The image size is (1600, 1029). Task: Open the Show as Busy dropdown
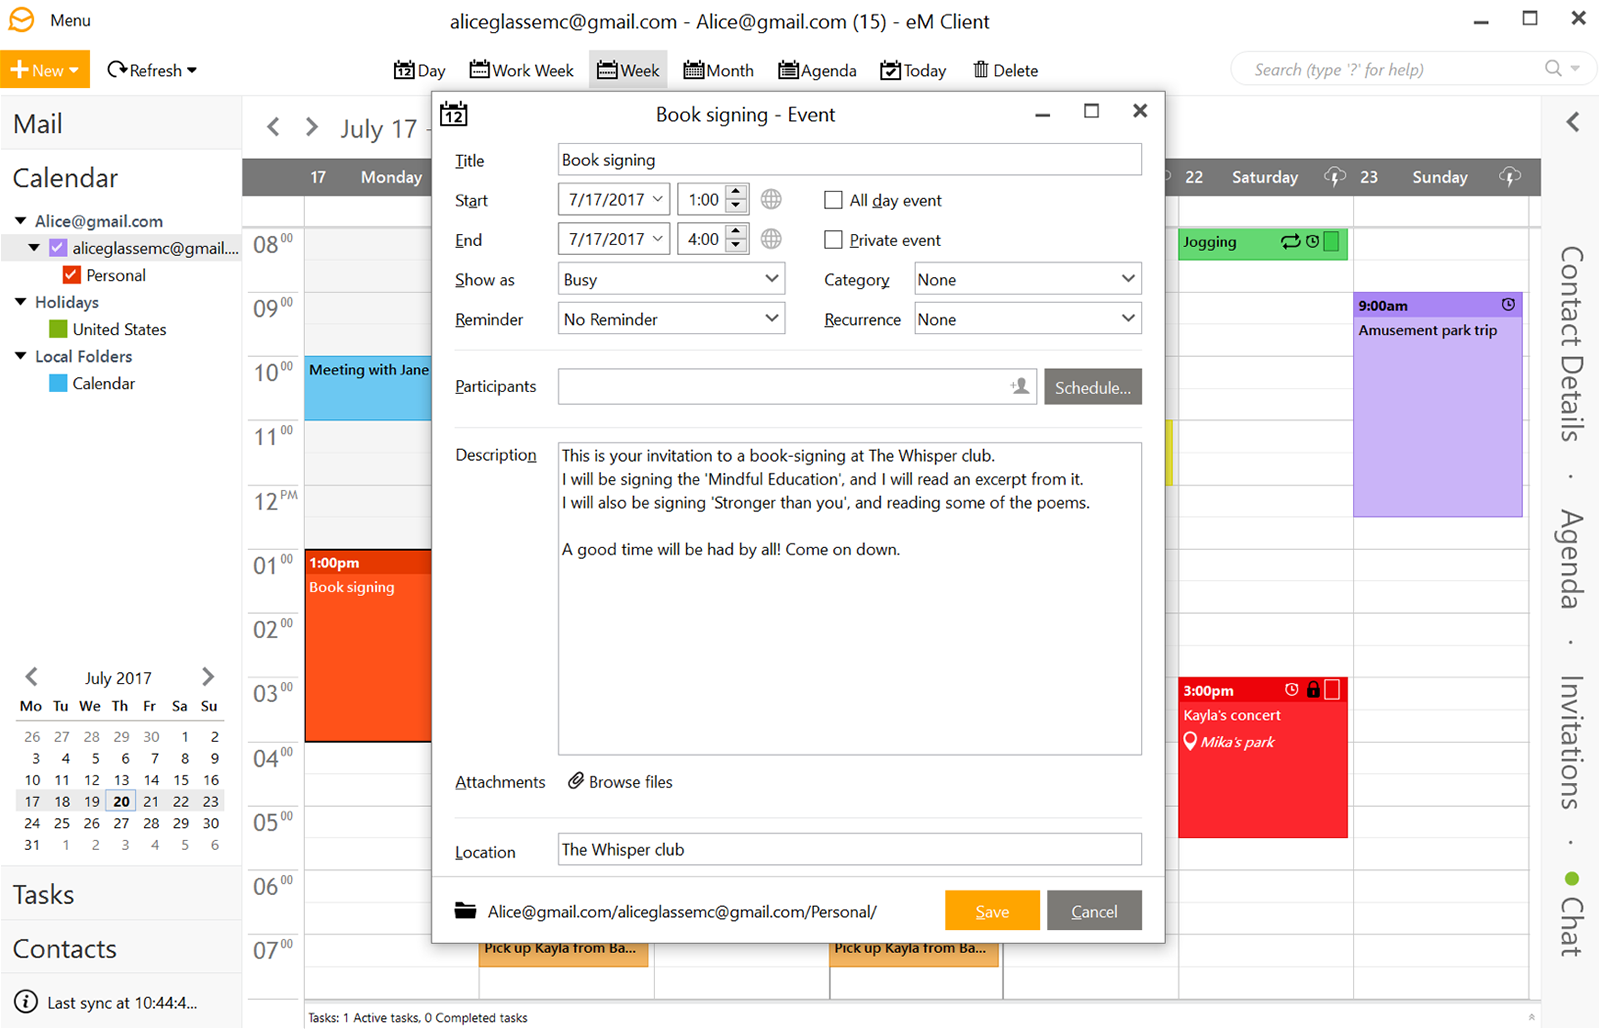(x=670, y=278)
